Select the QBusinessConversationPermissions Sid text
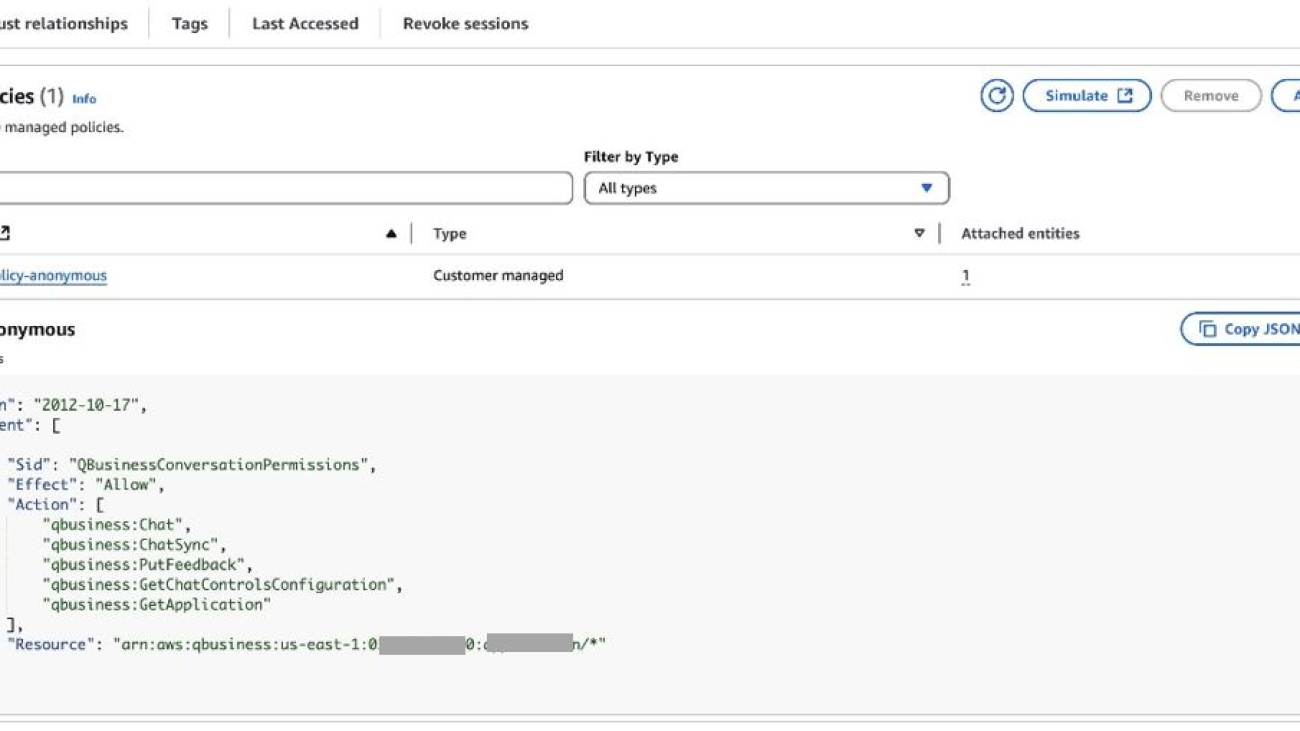Screen dimensions: 1300x731 tap(220, 464)
